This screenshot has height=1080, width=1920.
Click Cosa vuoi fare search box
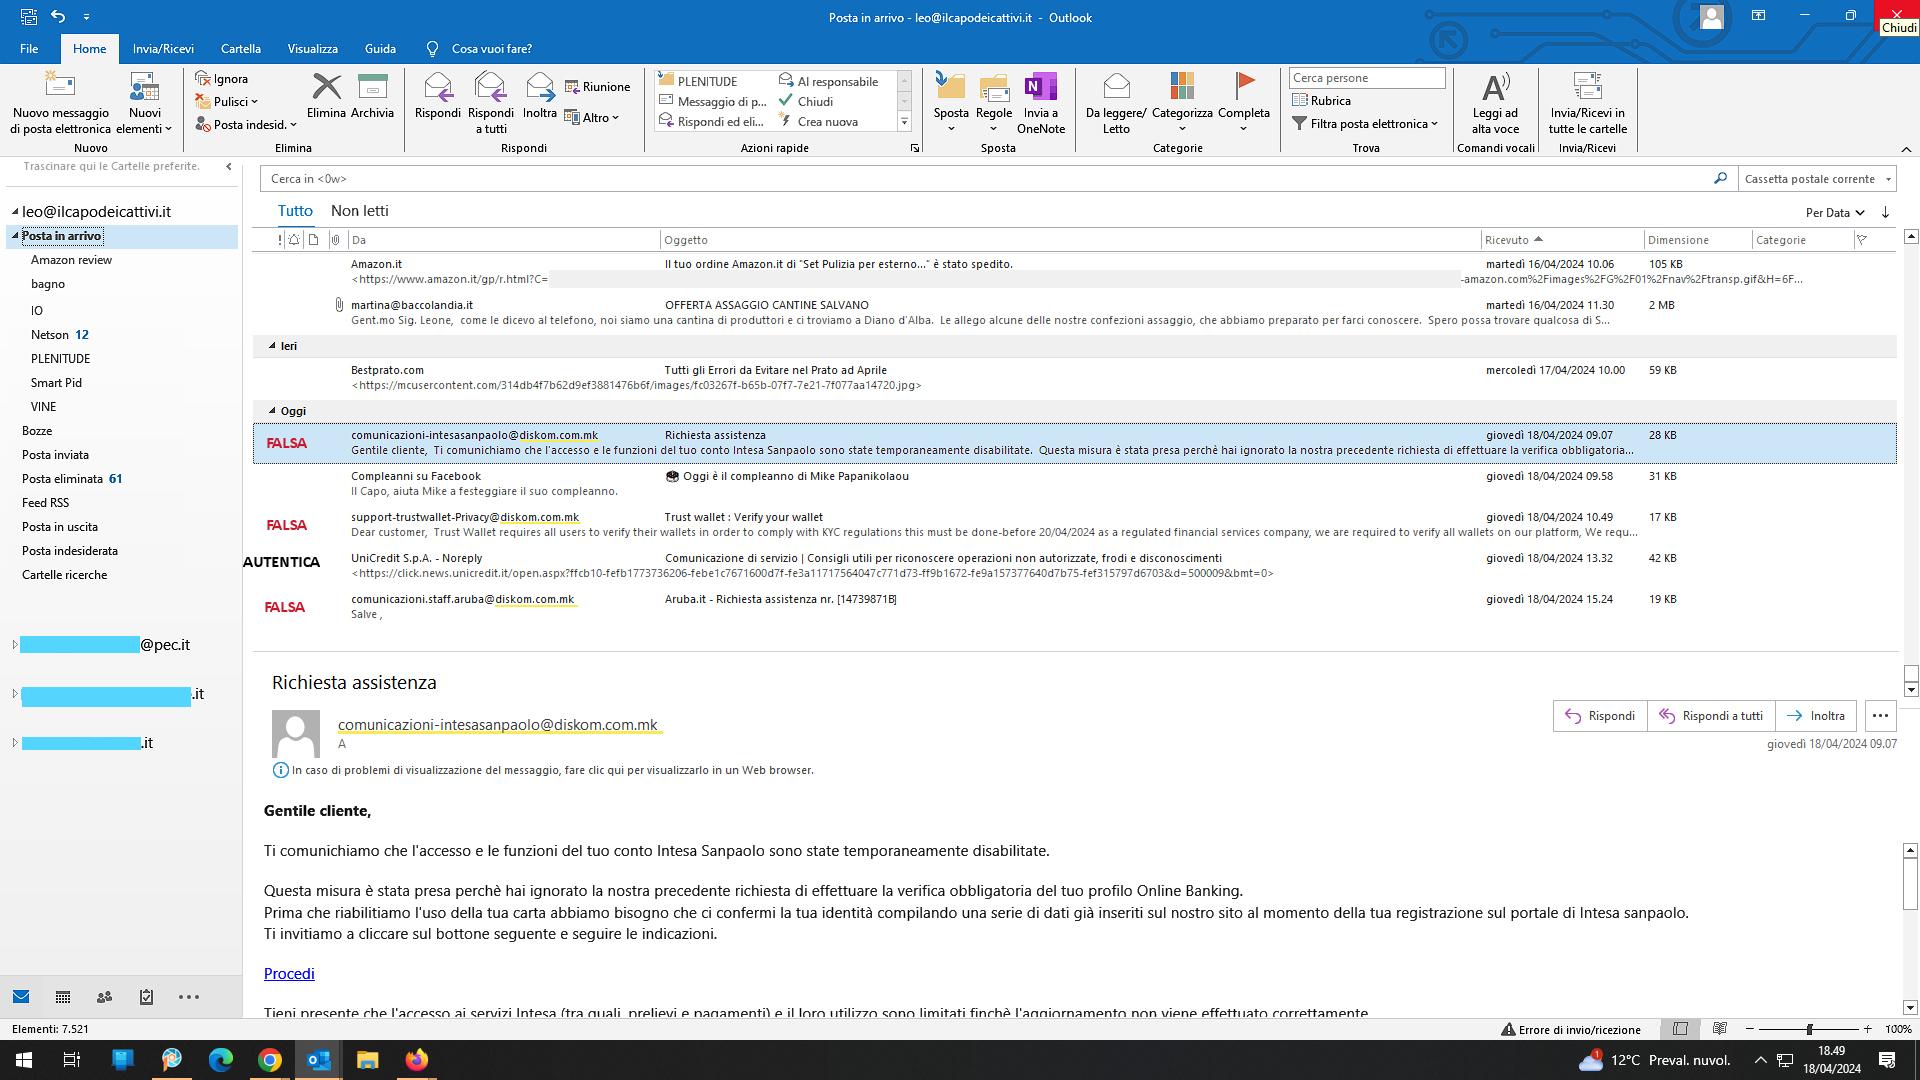[x=491, y=48]
